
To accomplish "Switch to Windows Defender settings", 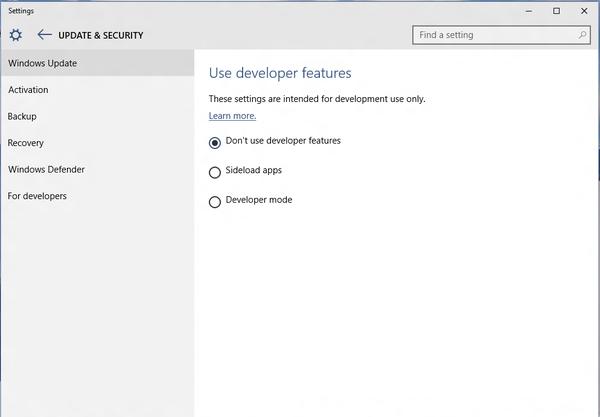I will [97, 169].
